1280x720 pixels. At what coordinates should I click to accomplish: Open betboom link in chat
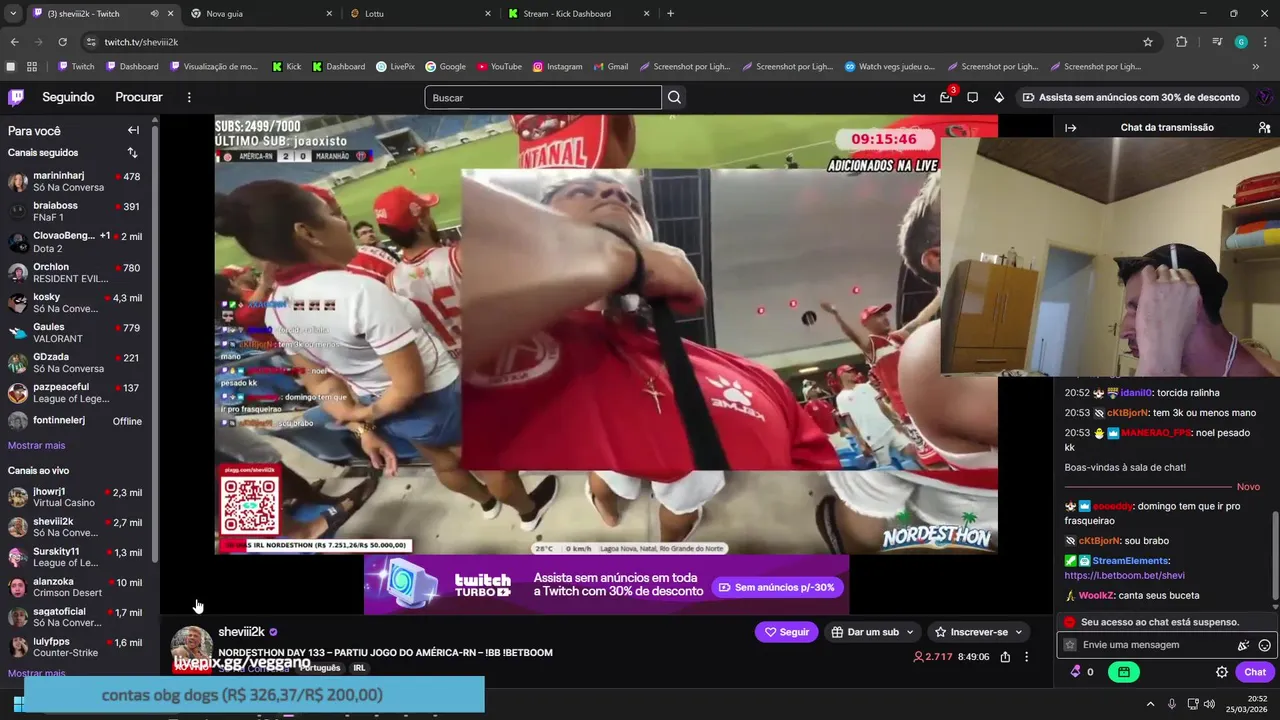coord(1124,576)
